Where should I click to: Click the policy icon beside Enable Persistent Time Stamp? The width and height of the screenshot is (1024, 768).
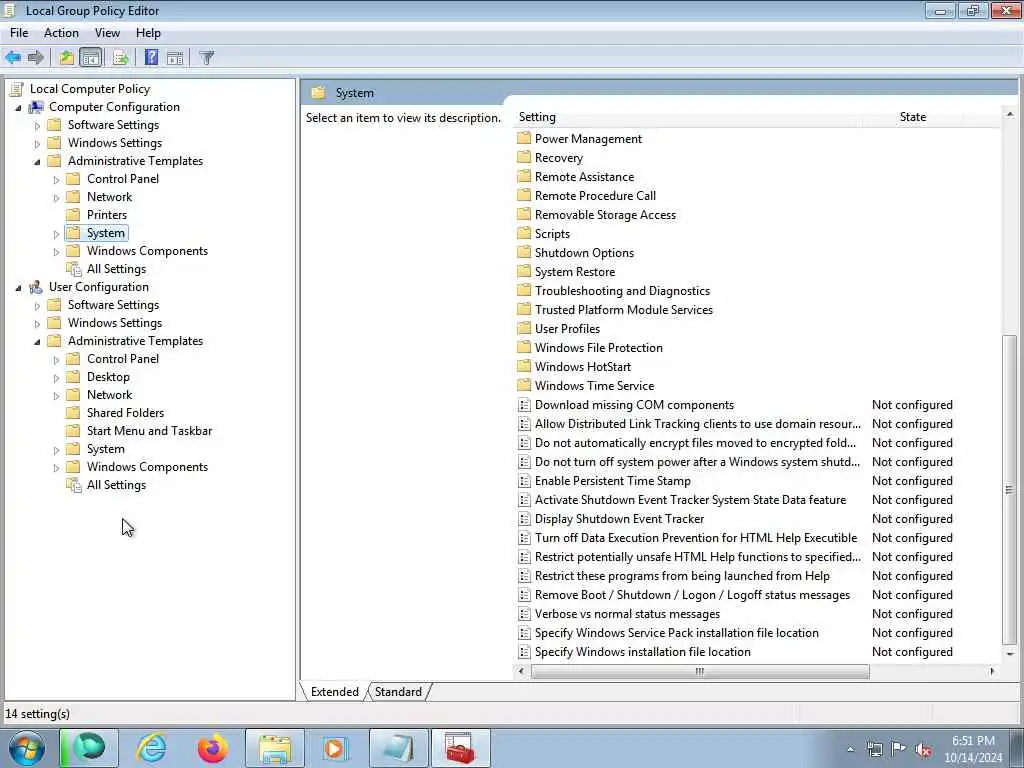pyautogui.click(x=524, y=481)
